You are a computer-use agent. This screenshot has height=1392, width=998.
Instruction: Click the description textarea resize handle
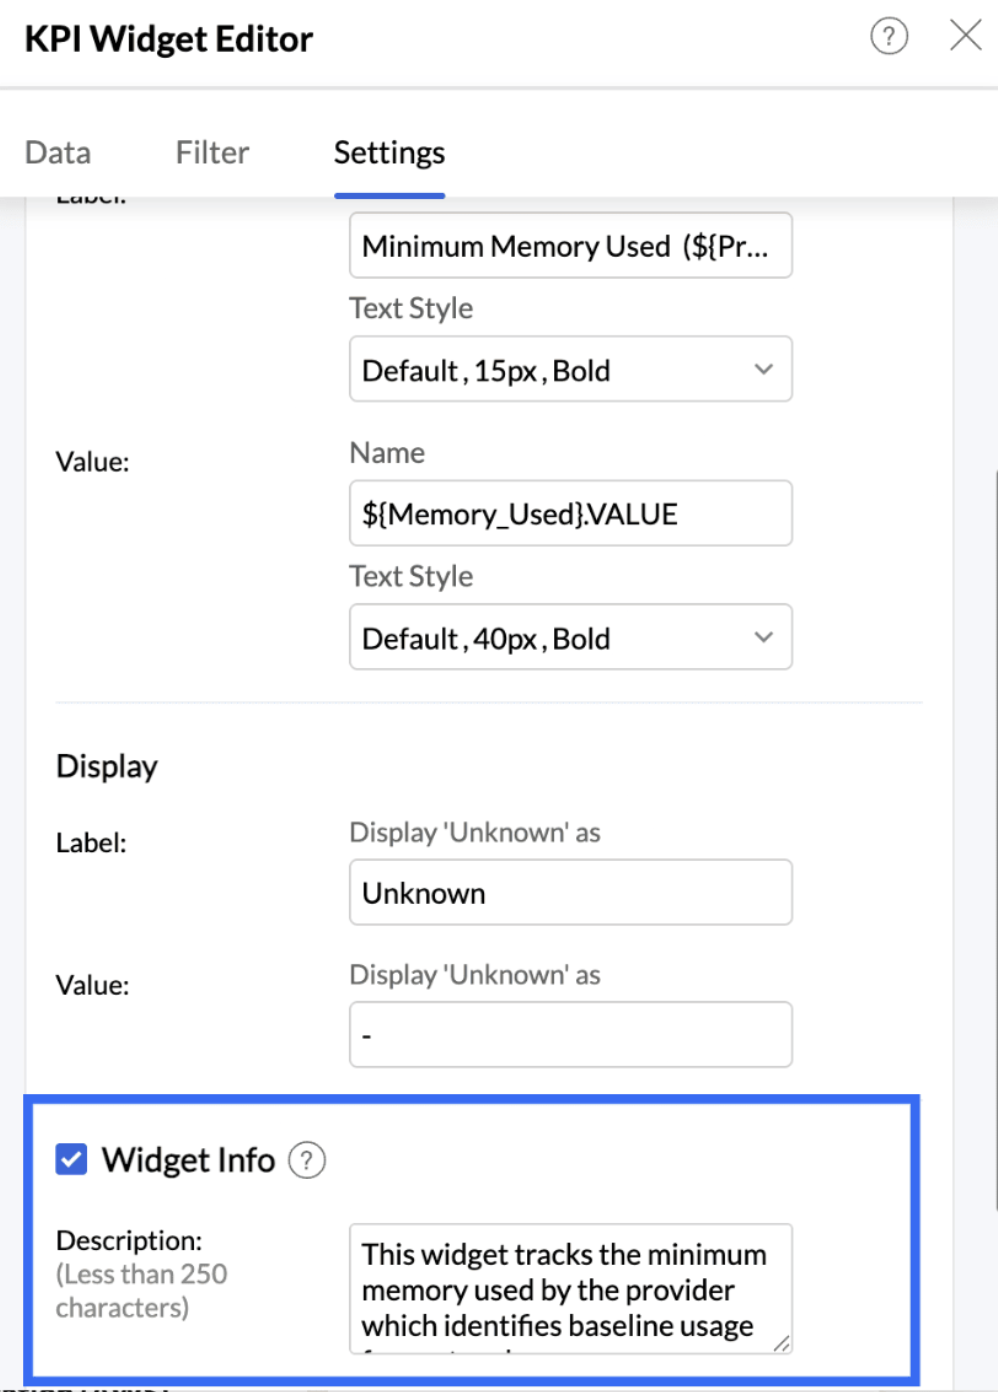[782, 1344]
